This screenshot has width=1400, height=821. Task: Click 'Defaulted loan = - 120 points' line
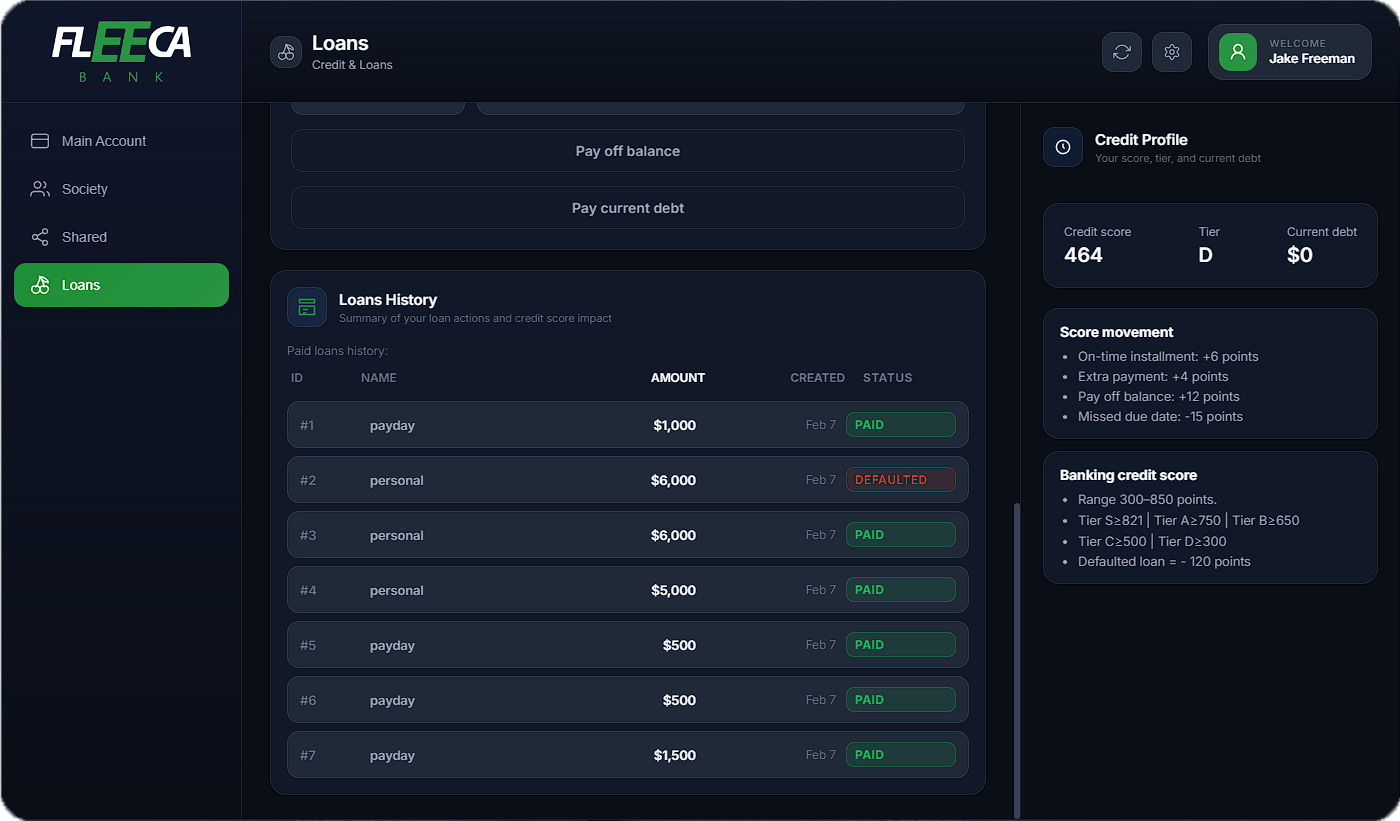coord(1164,561)
